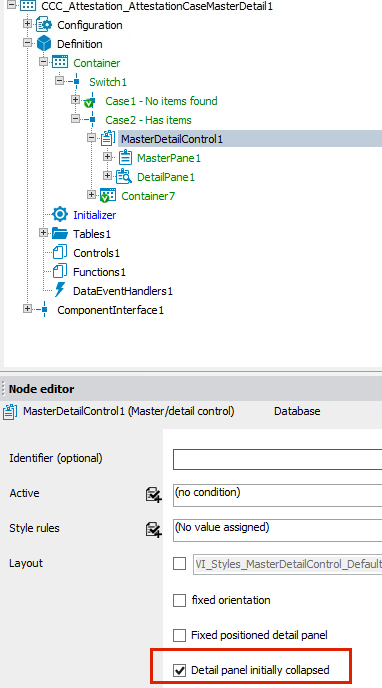Screen dimensions: 382x688
Task: Click the Node editor MasterDetailControl1 header icon
Action: (x=10, y=412)
